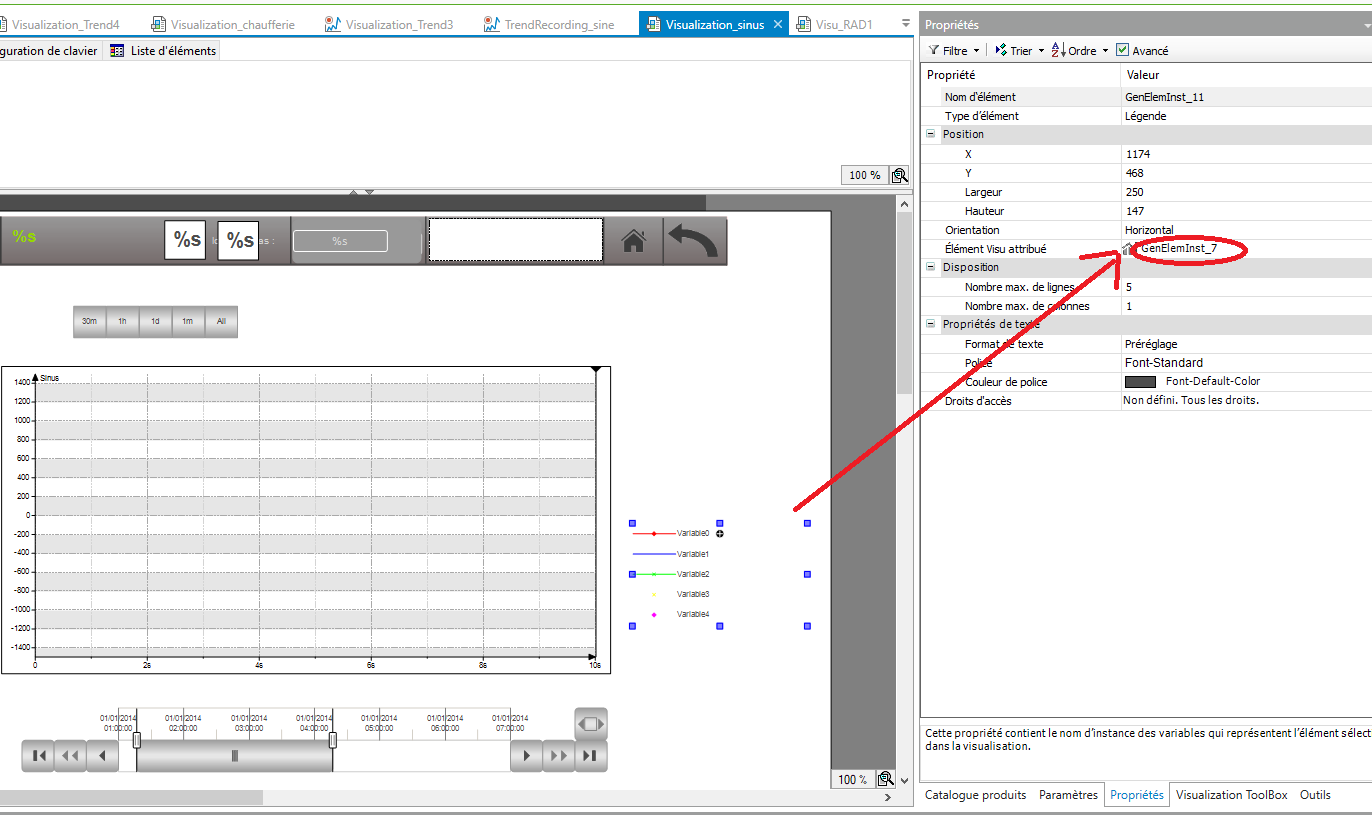The width and height of the screenshot is (1372, 815).
Task: Click the zoom-fit button above timeline controls
Action: (590, 723)
